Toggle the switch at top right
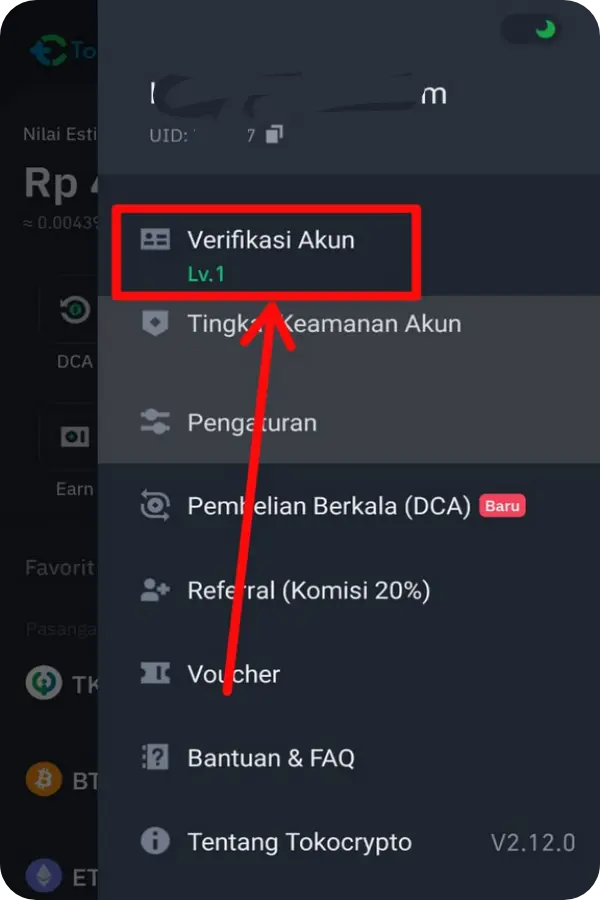This screenshot has height=900, width=600. [532, 30]
